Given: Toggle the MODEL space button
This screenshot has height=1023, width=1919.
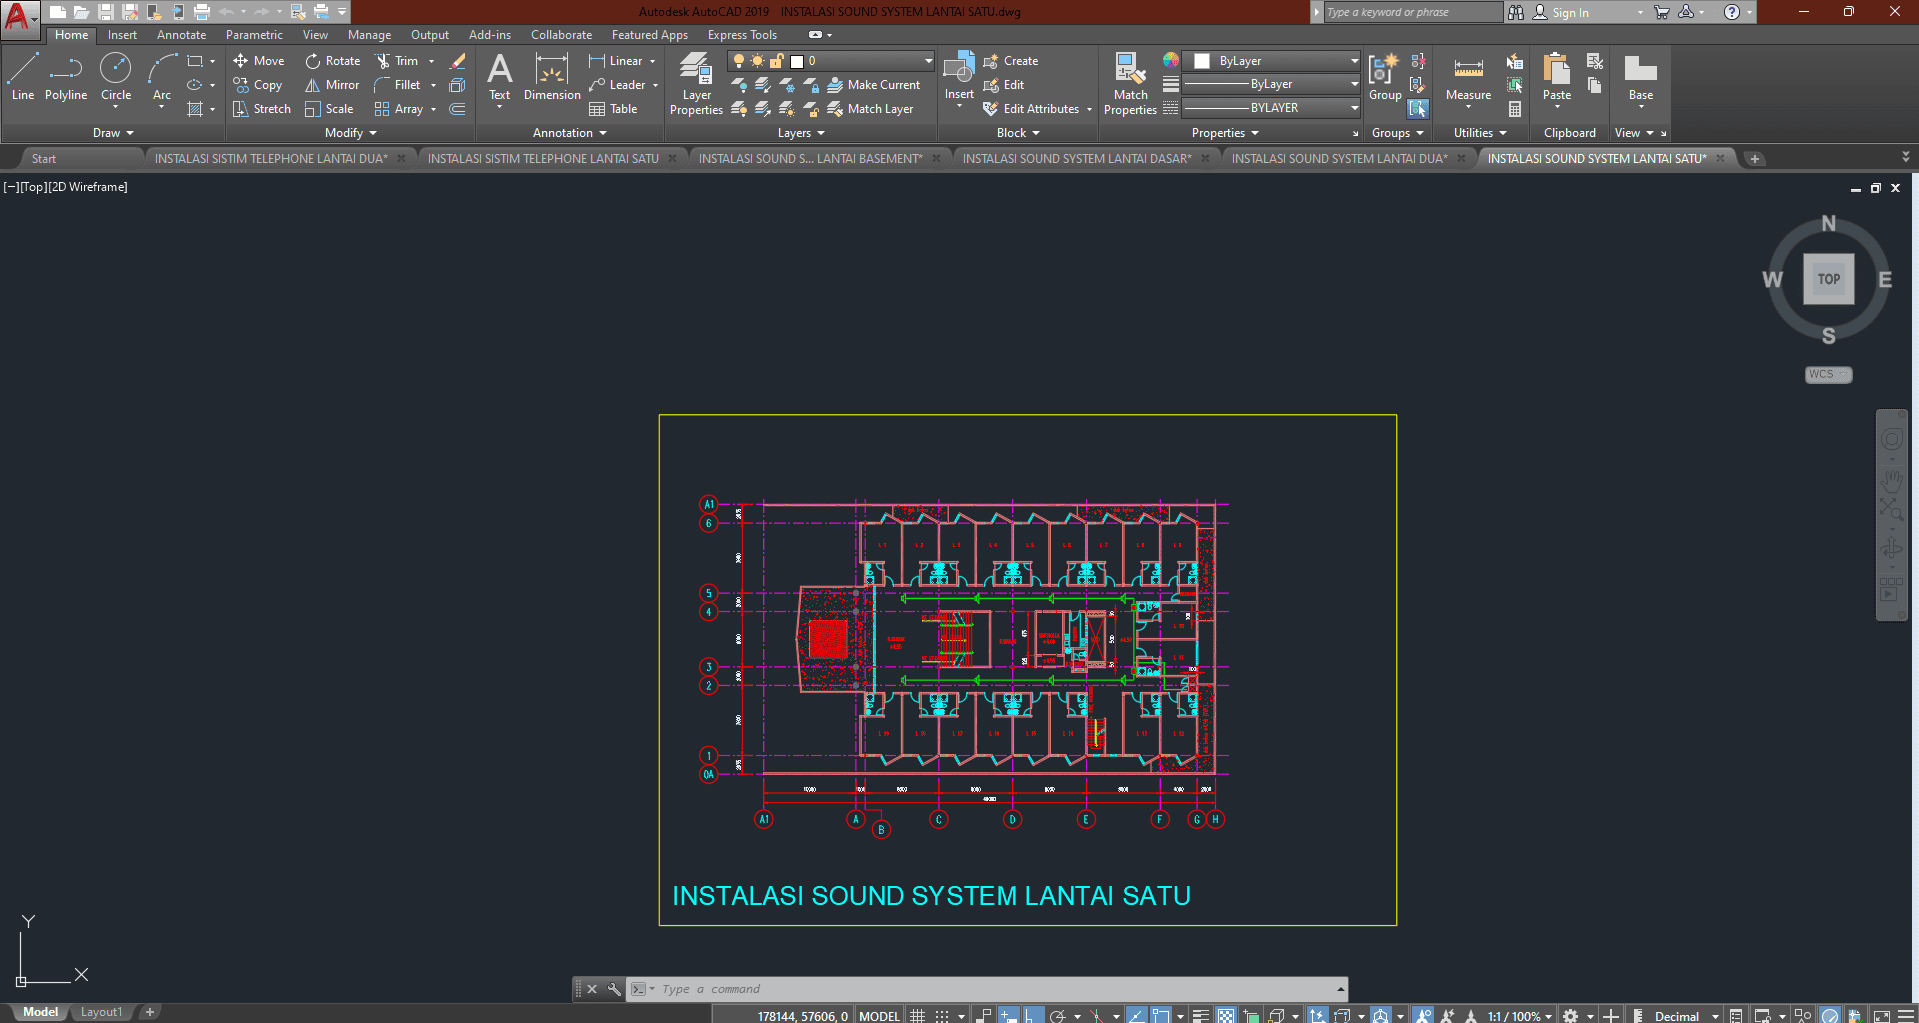Looking at the screenshot, I should tap(879, 1015).
